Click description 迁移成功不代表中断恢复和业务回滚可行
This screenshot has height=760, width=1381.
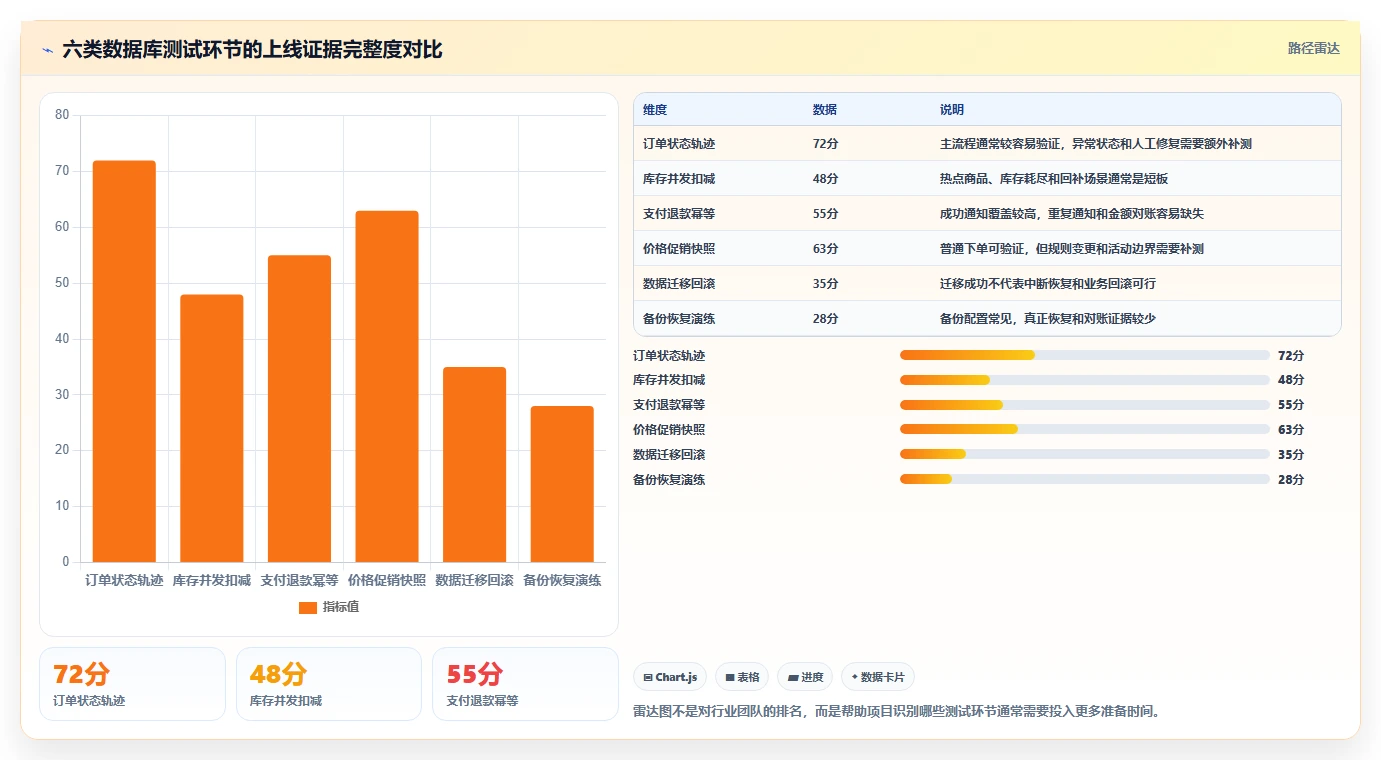(x=1048, y=284)
